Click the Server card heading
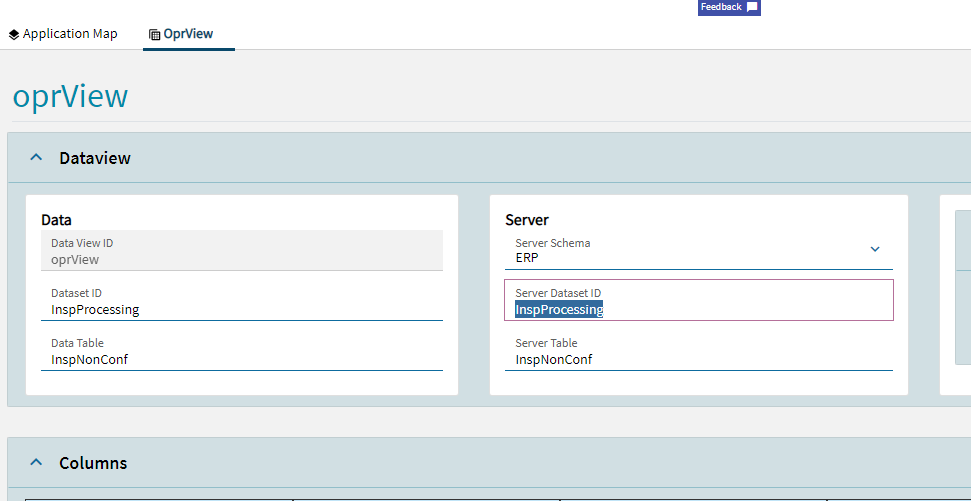The image size is (971, 501). coord(527,219)
